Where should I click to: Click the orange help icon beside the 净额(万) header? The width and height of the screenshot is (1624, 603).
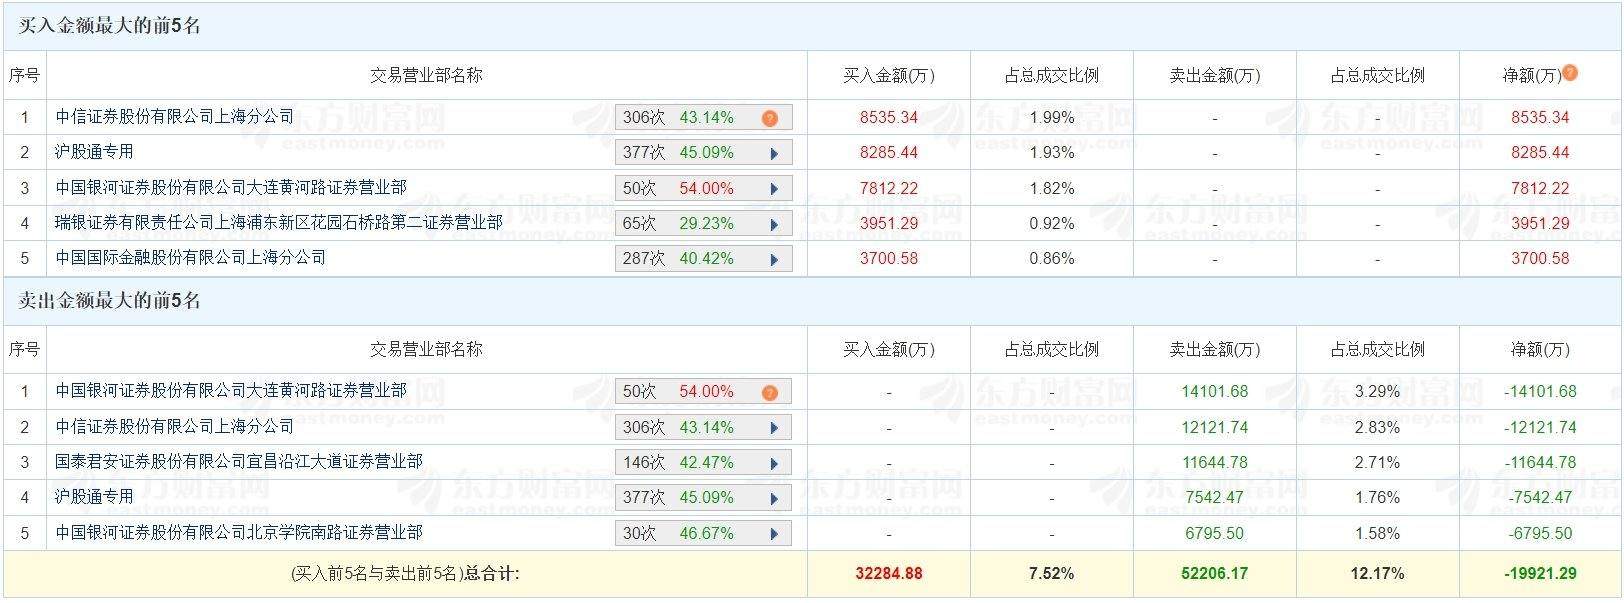tap(1570, 73)
